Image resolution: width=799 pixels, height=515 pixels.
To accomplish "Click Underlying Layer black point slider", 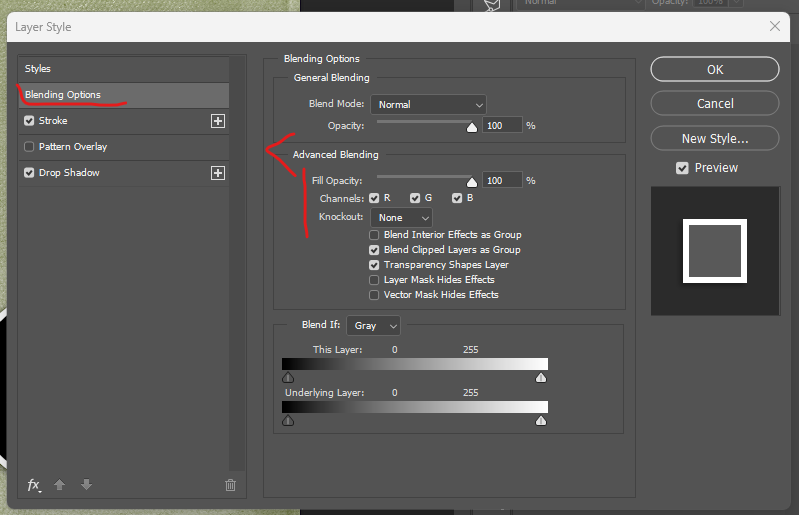I will (x=288, y=420).
